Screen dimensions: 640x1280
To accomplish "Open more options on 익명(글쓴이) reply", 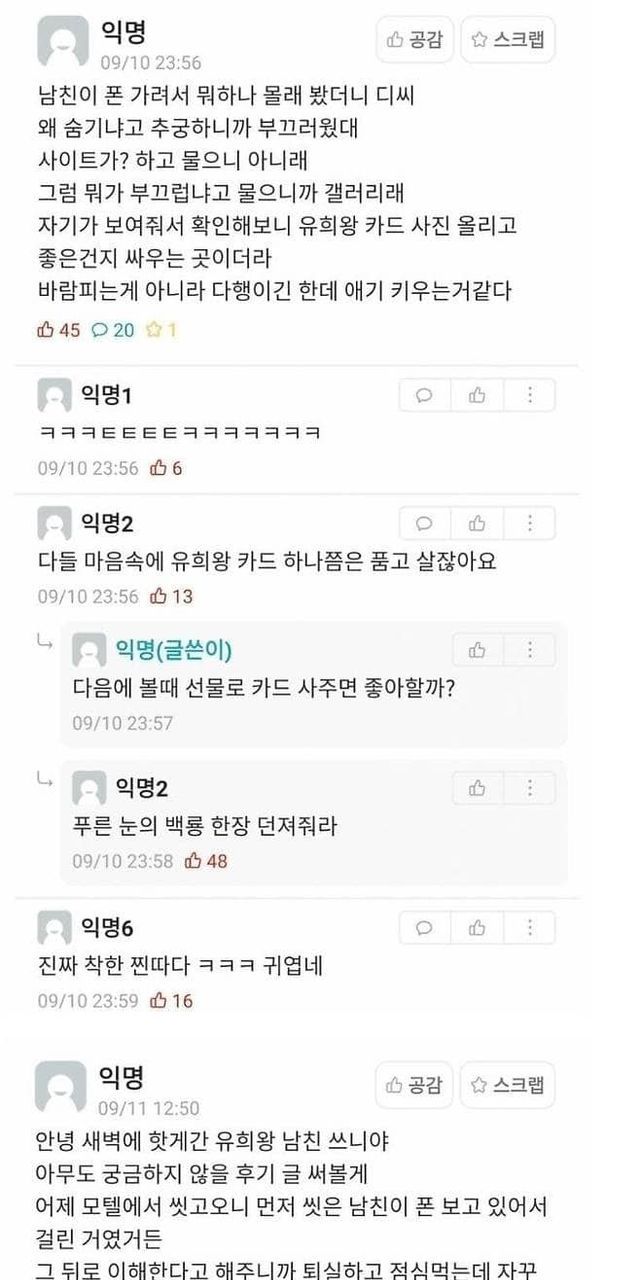I will coord(529,650).
